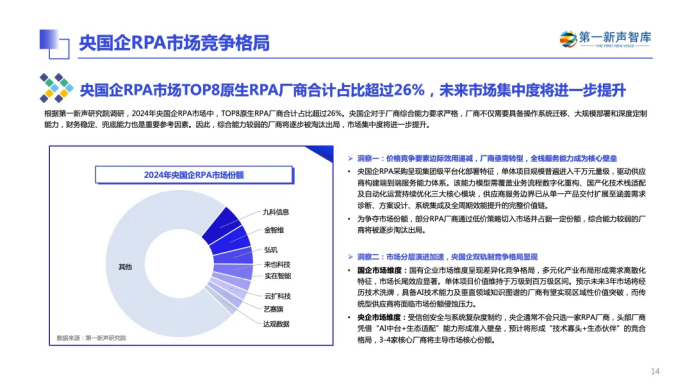The width and height of the screenshot is (692, 390).
Task: Click the 来也科技 chart label
Action: tap(277, 264)
